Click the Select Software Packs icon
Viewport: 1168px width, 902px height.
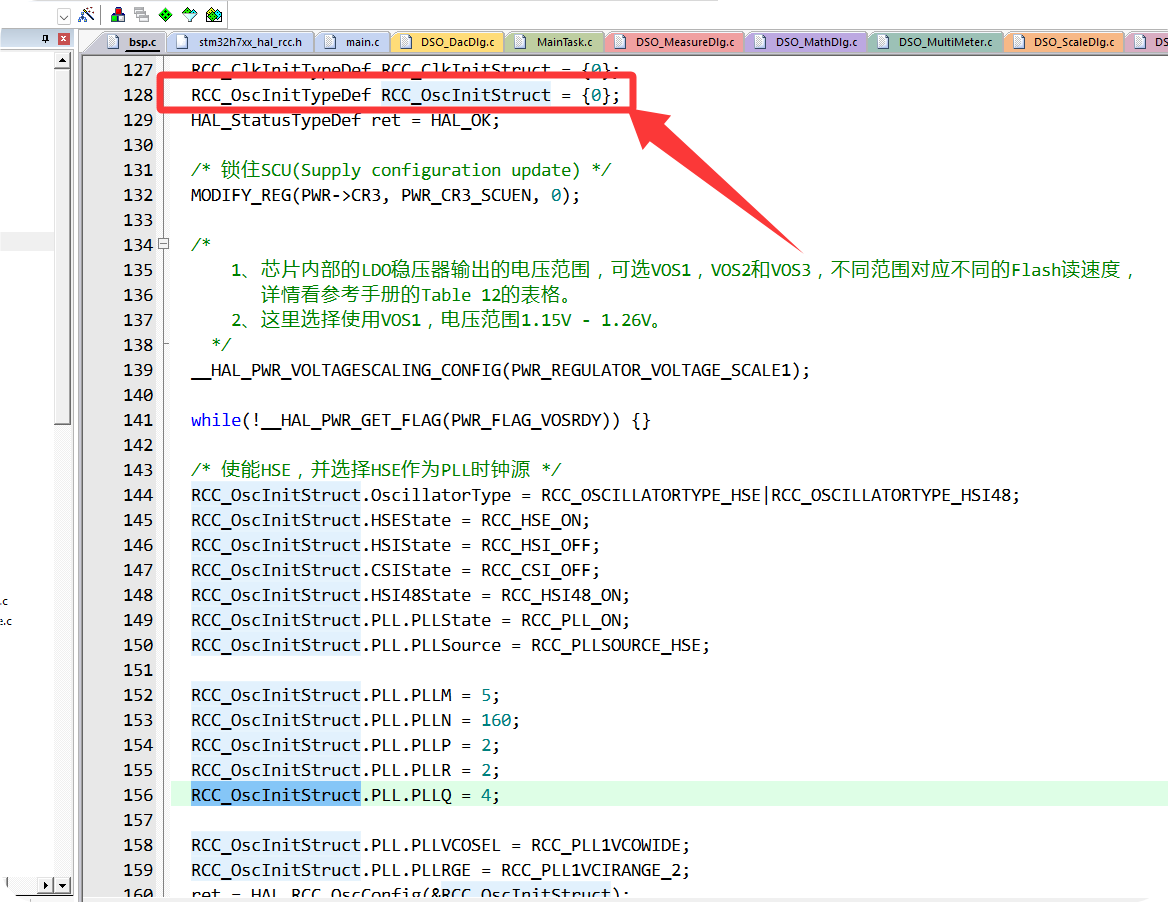pyautogui.click(x=189, y=15)
